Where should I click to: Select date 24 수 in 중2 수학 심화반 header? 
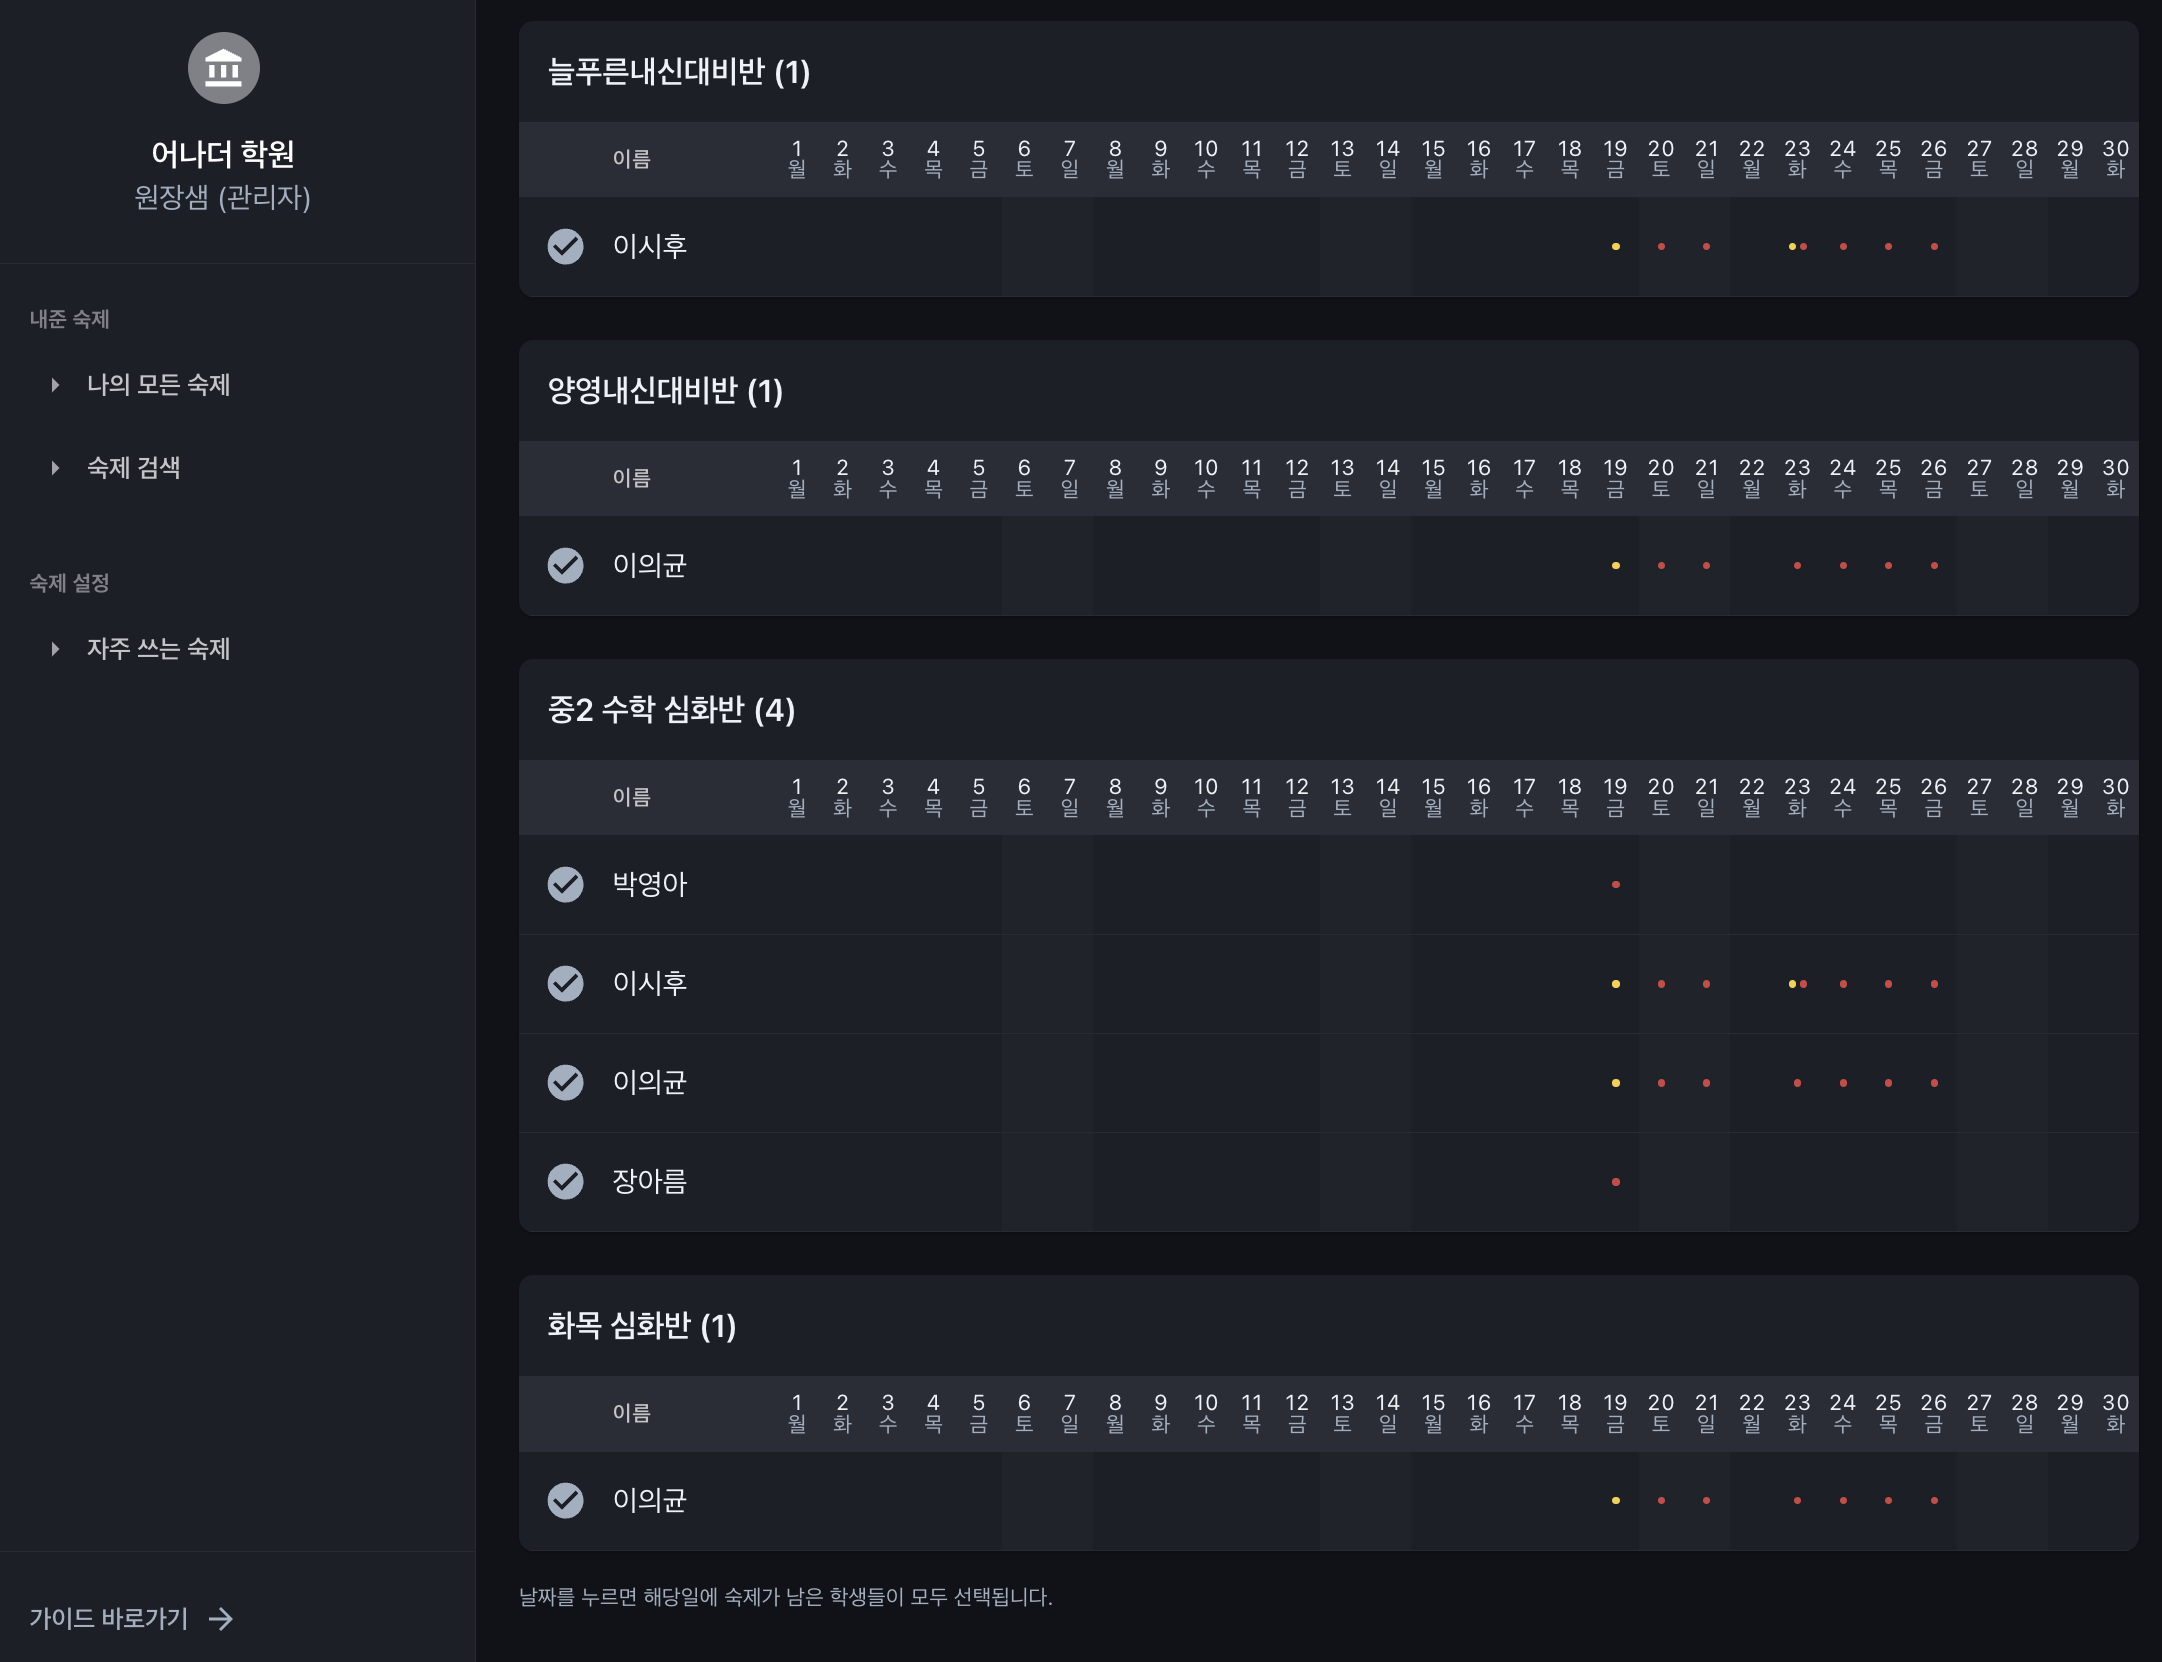(x=1843, y=797)
